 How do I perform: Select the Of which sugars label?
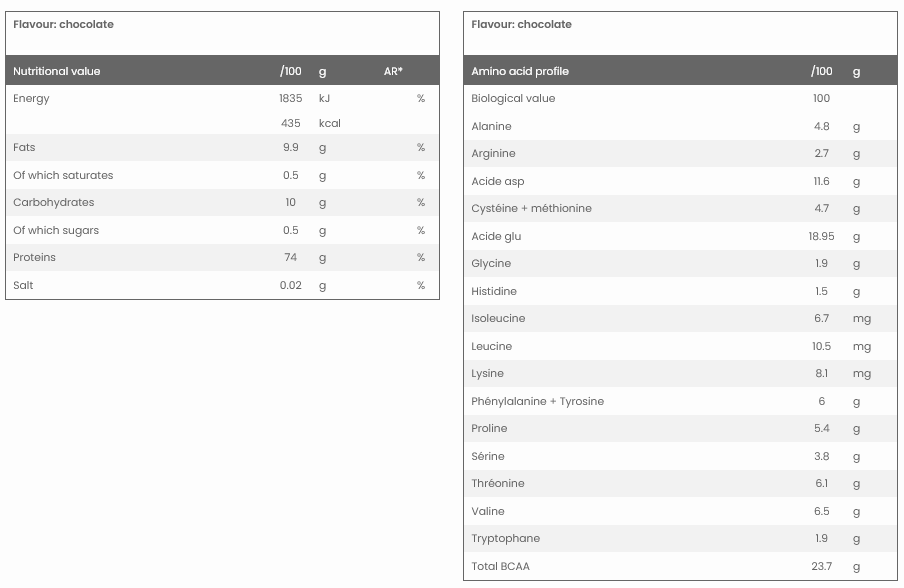(56, 230)
